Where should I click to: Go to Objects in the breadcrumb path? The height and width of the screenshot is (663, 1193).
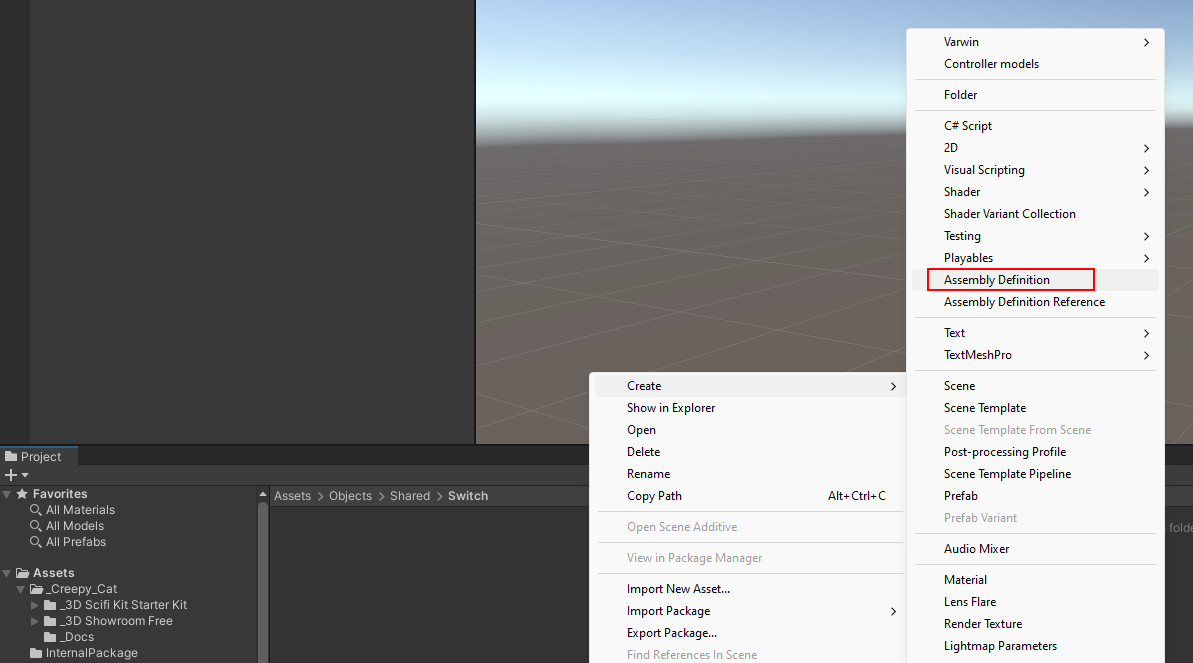350,496
